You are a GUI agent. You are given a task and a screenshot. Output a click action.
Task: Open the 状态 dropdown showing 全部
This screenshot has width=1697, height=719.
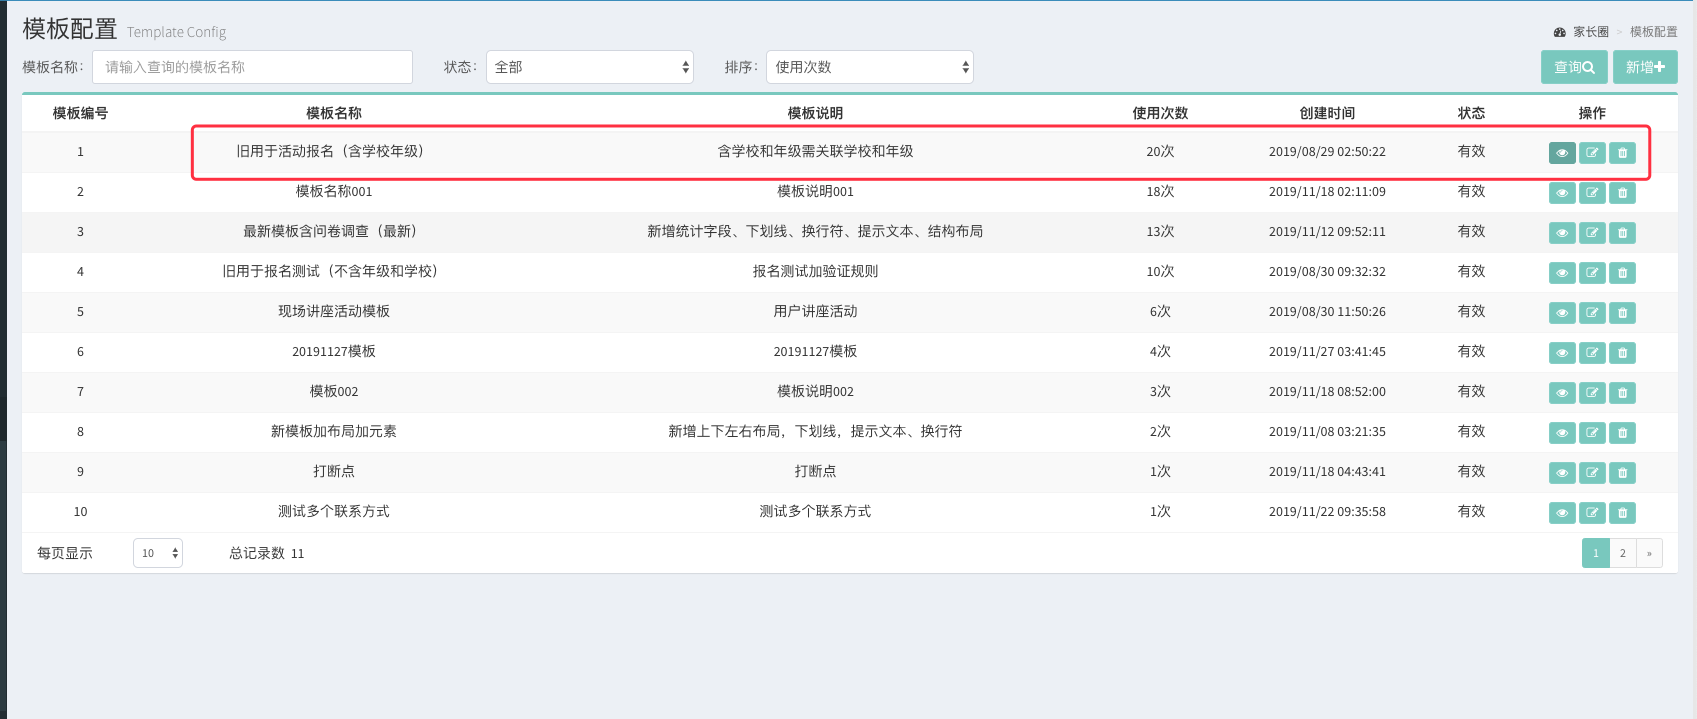point(589,67)
